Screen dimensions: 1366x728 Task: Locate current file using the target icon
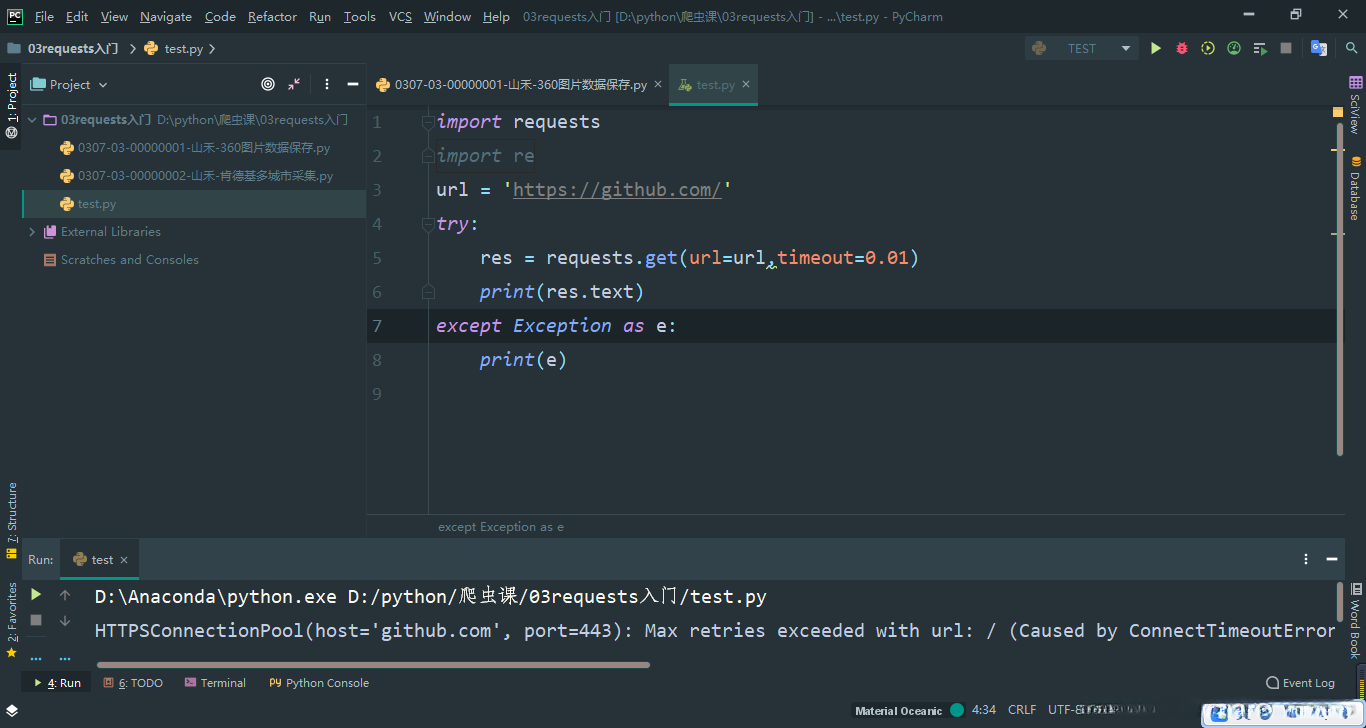click(x=268, y=85)
